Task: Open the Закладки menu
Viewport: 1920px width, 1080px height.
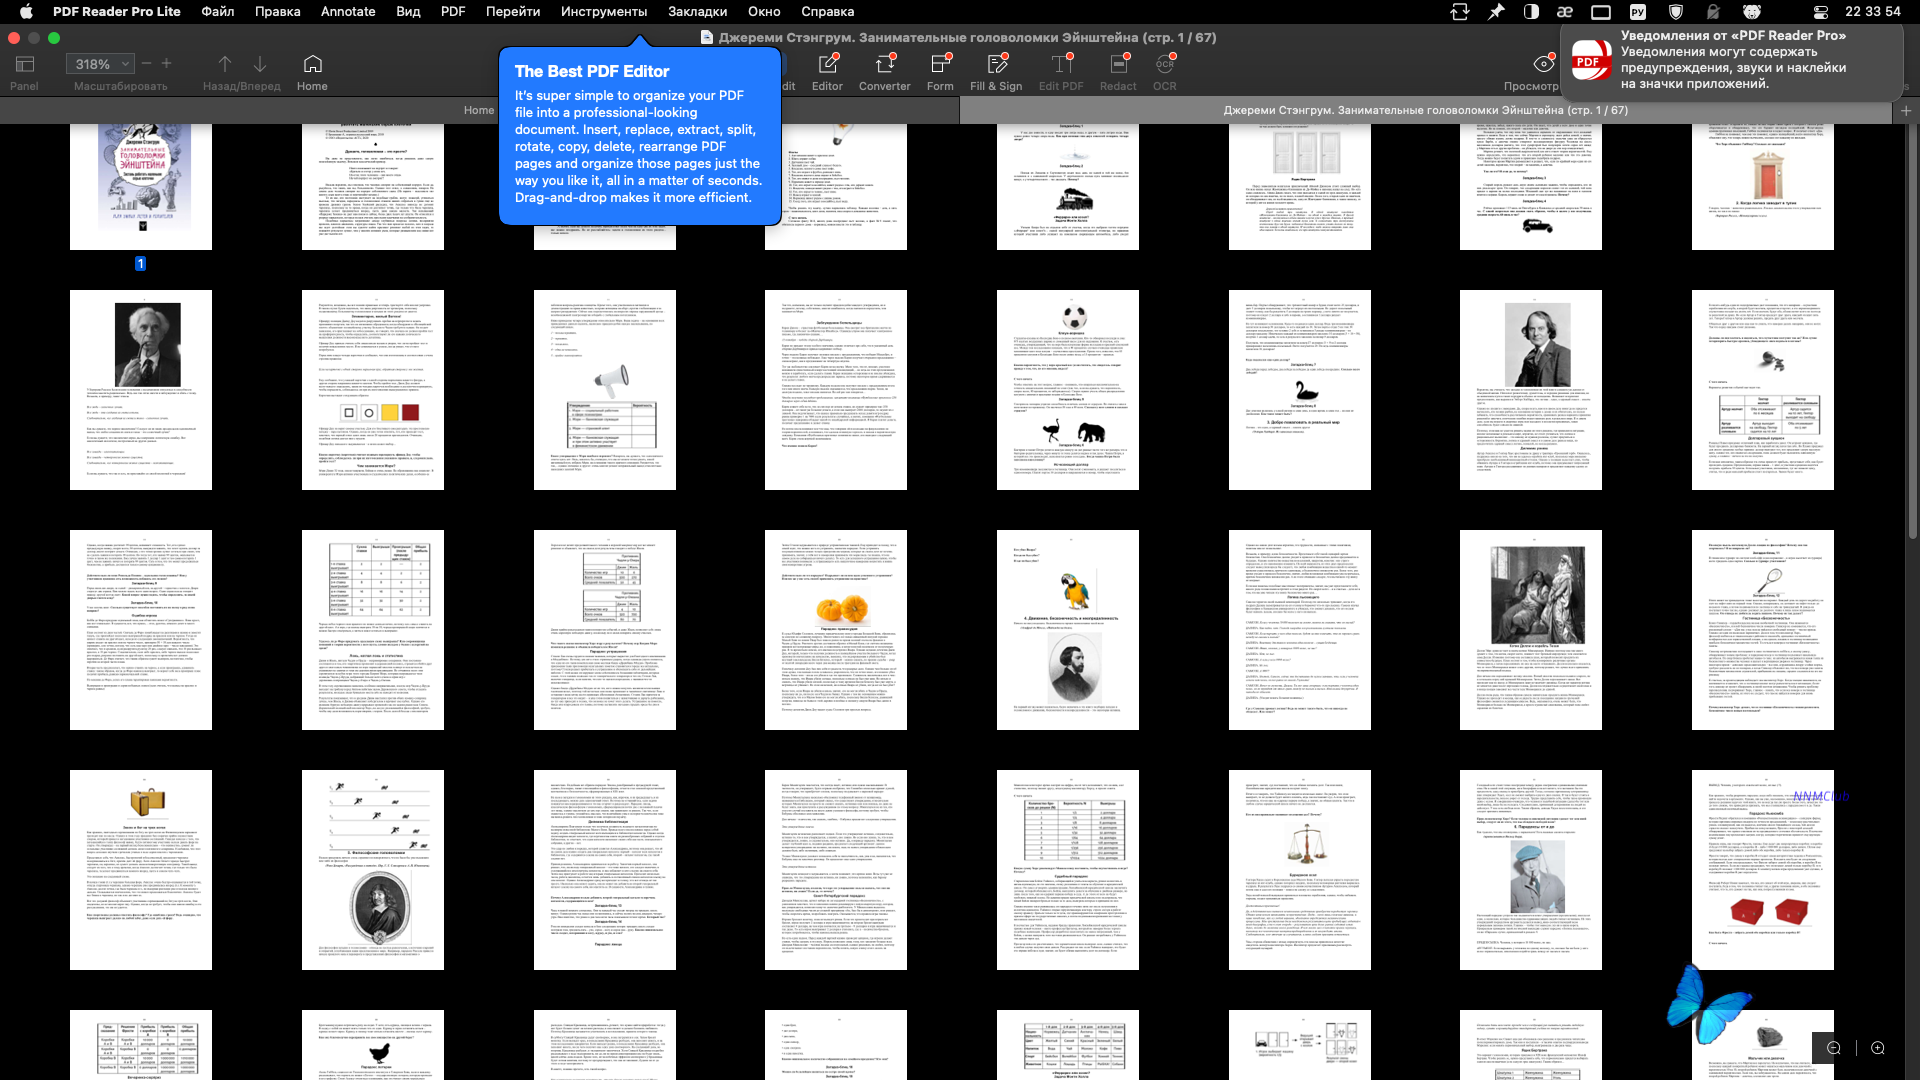Action: [x=697, y=12]
